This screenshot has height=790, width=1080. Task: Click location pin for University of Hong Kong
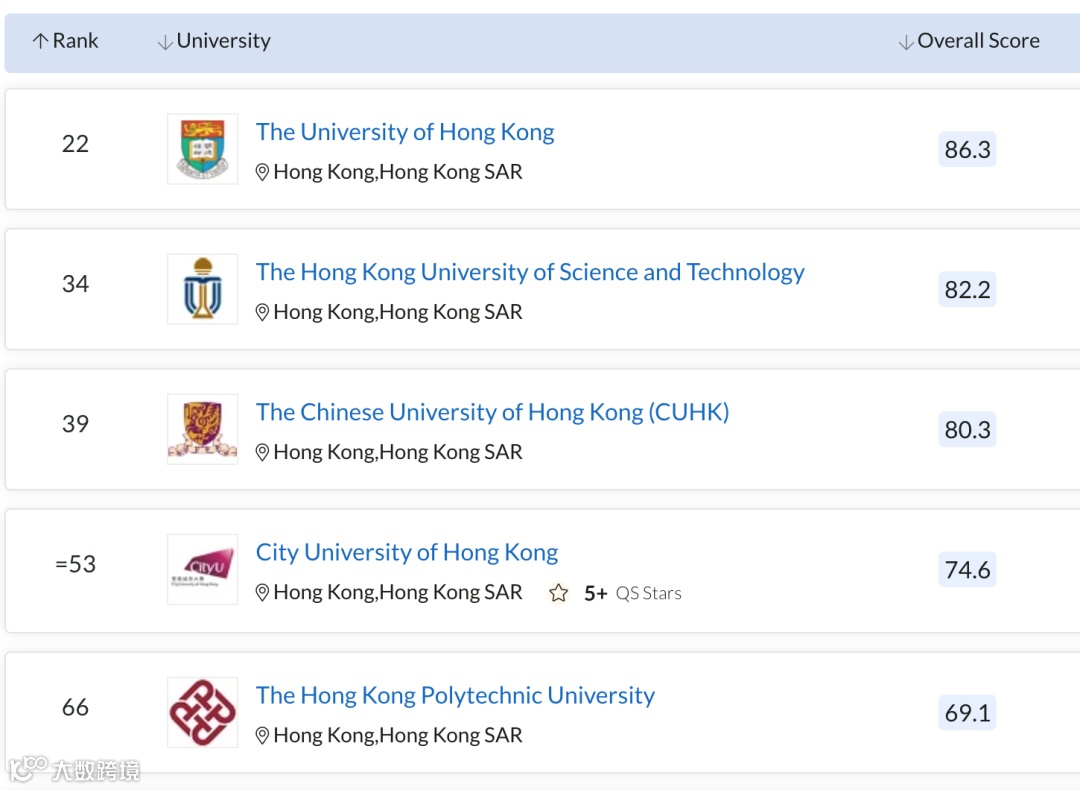coord(263,172)
